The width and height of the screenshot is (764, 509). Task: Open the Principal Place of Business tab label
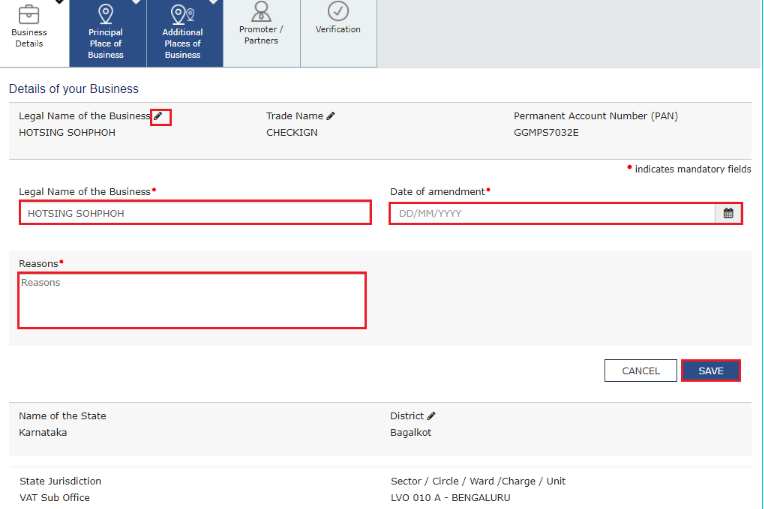pos(105,44)
